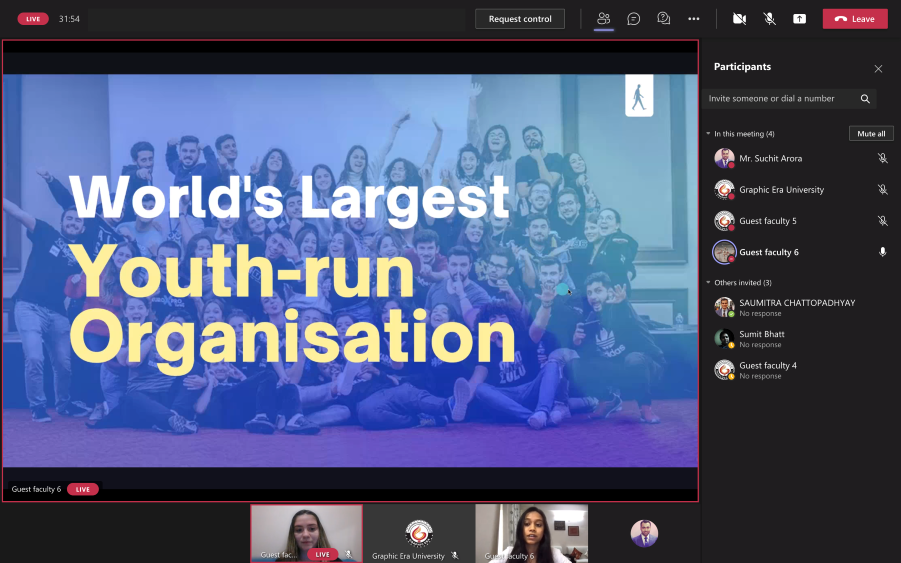The image size is (901, 563).
Task: Click the Invite someone or dial a number field
Action: pos(779,99)
